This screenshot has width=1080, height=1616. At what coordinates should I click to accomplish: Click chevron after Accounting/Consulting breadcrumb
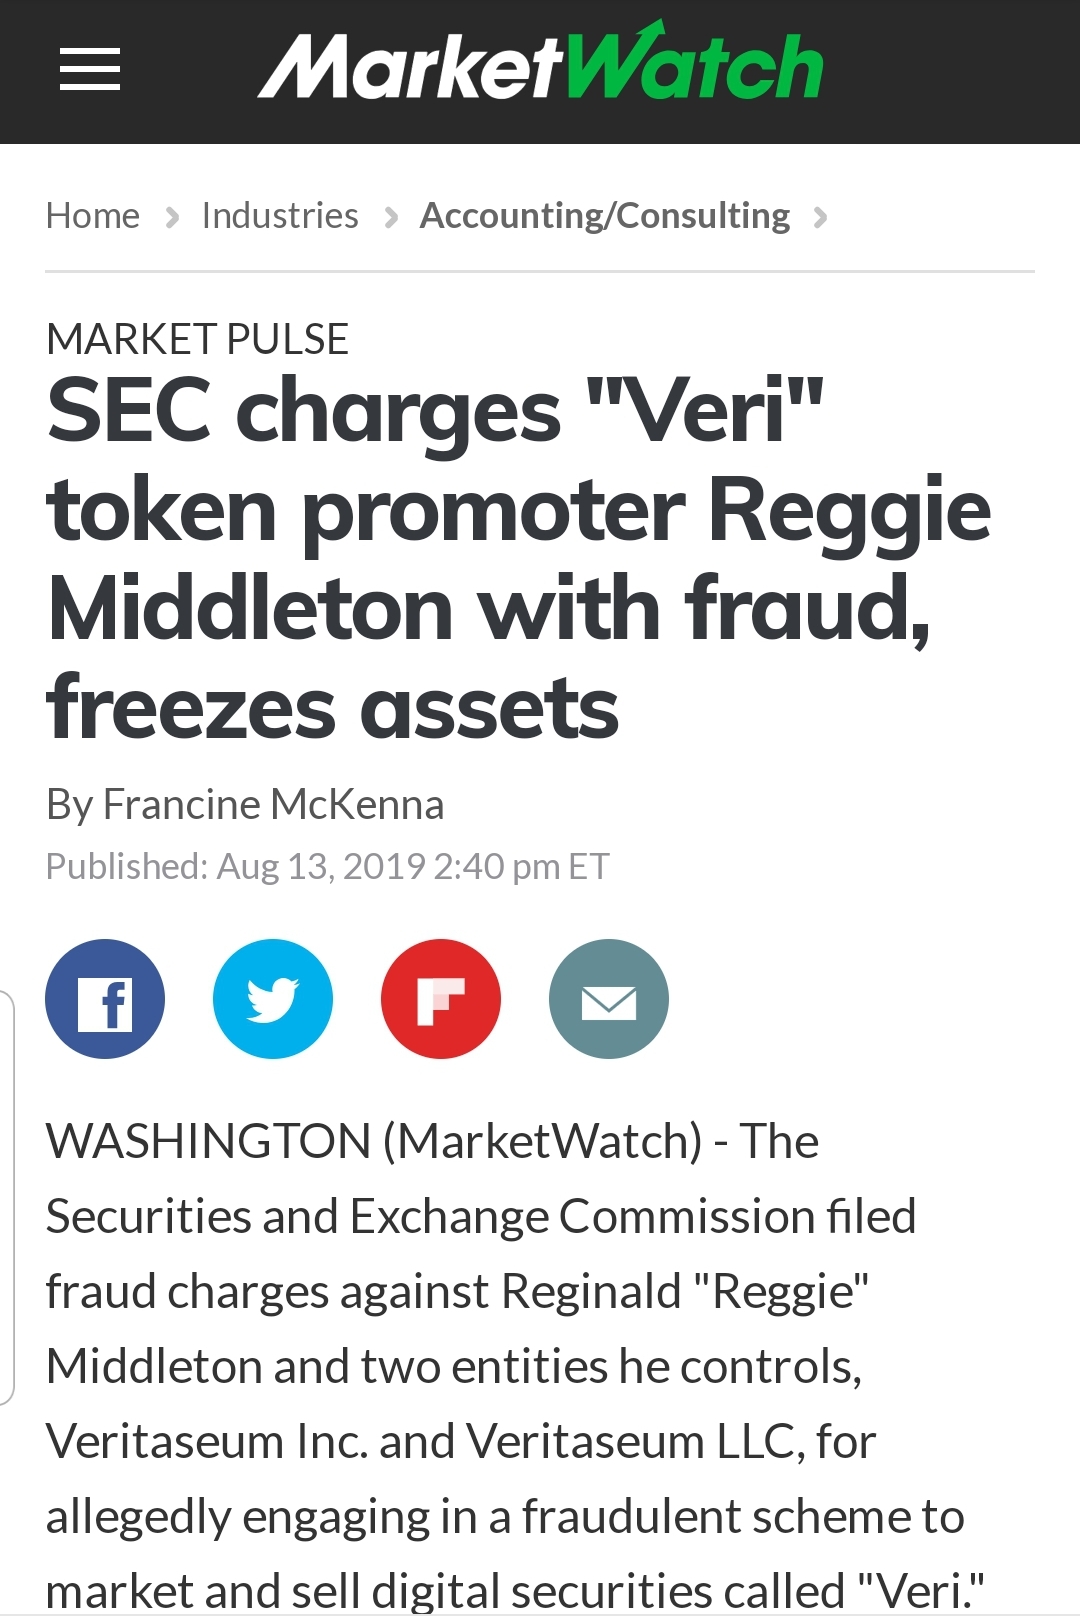pyautogui.click(x=821, y=217)
